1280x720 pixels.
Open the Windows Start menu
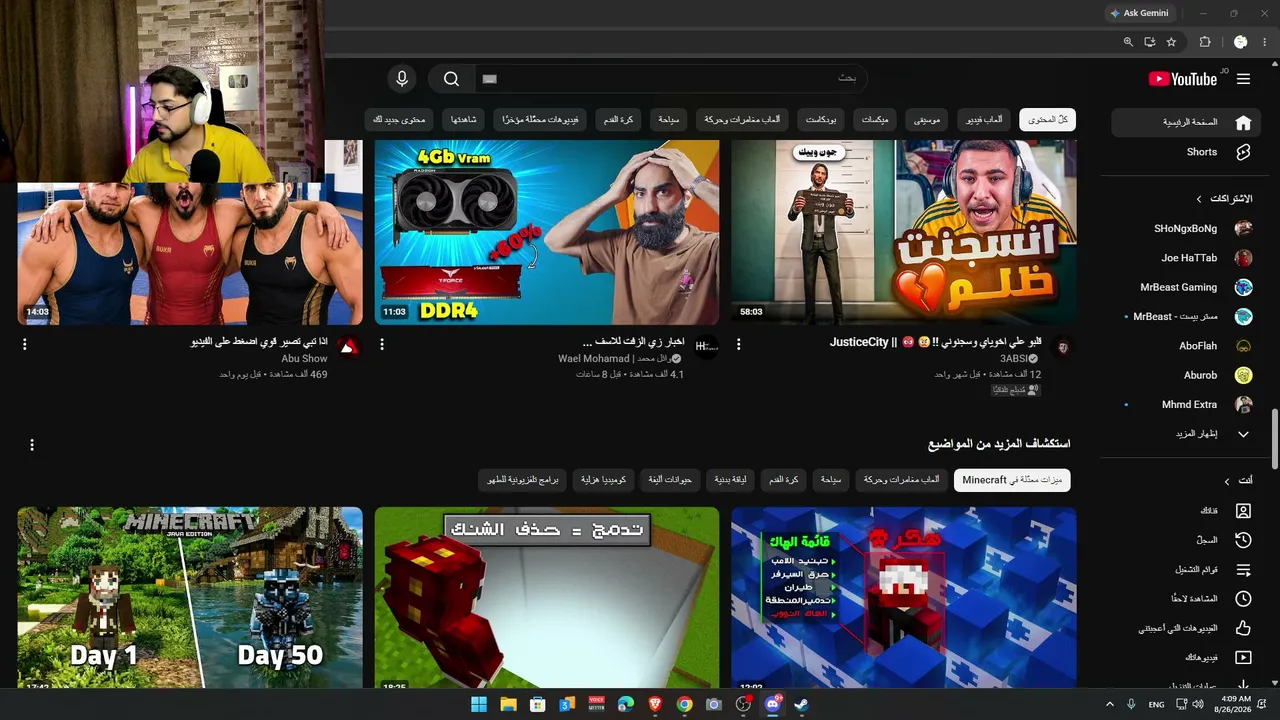pyautogui.click(x=479, y=704)
